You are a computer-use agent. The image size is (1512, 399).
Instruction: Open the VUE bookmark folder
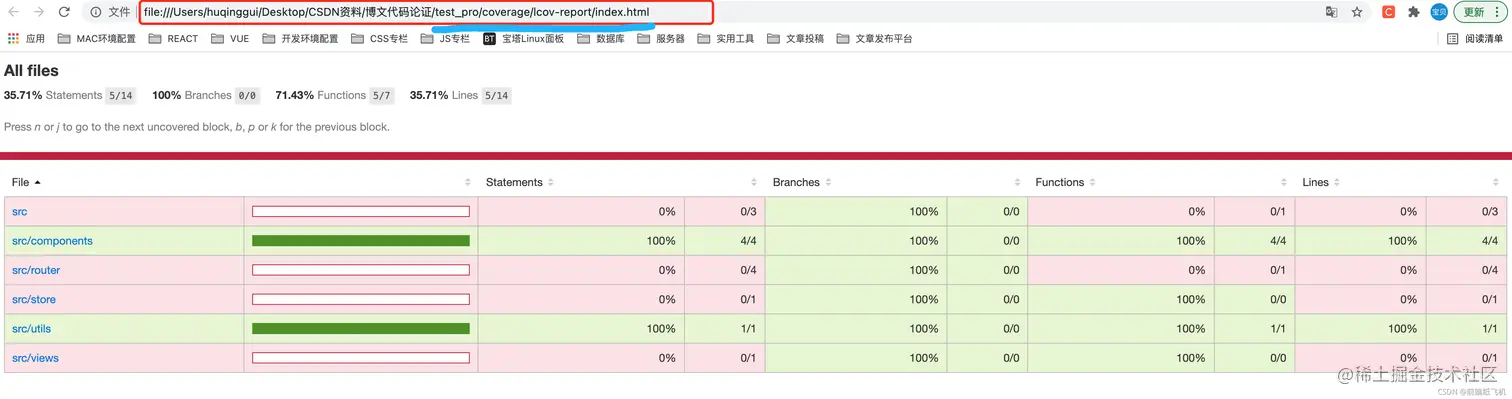point(230,39)
